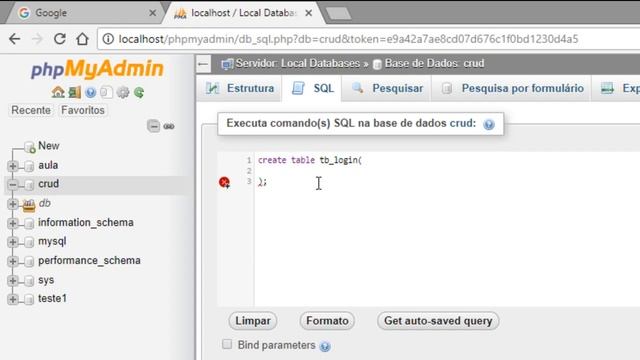
Task: Go back in browser
Action: click(15, 39)
